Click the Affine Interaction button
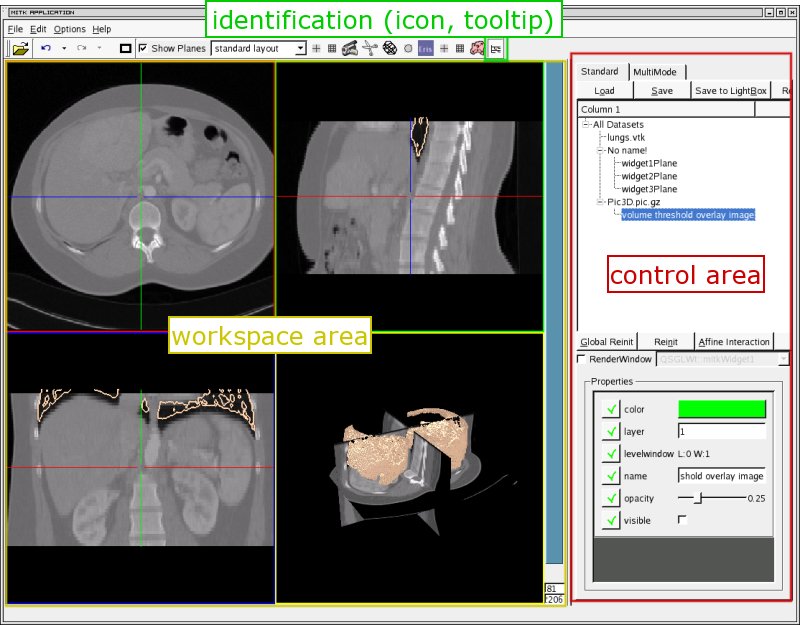This screenshot has width=800, height=625. 734,341
